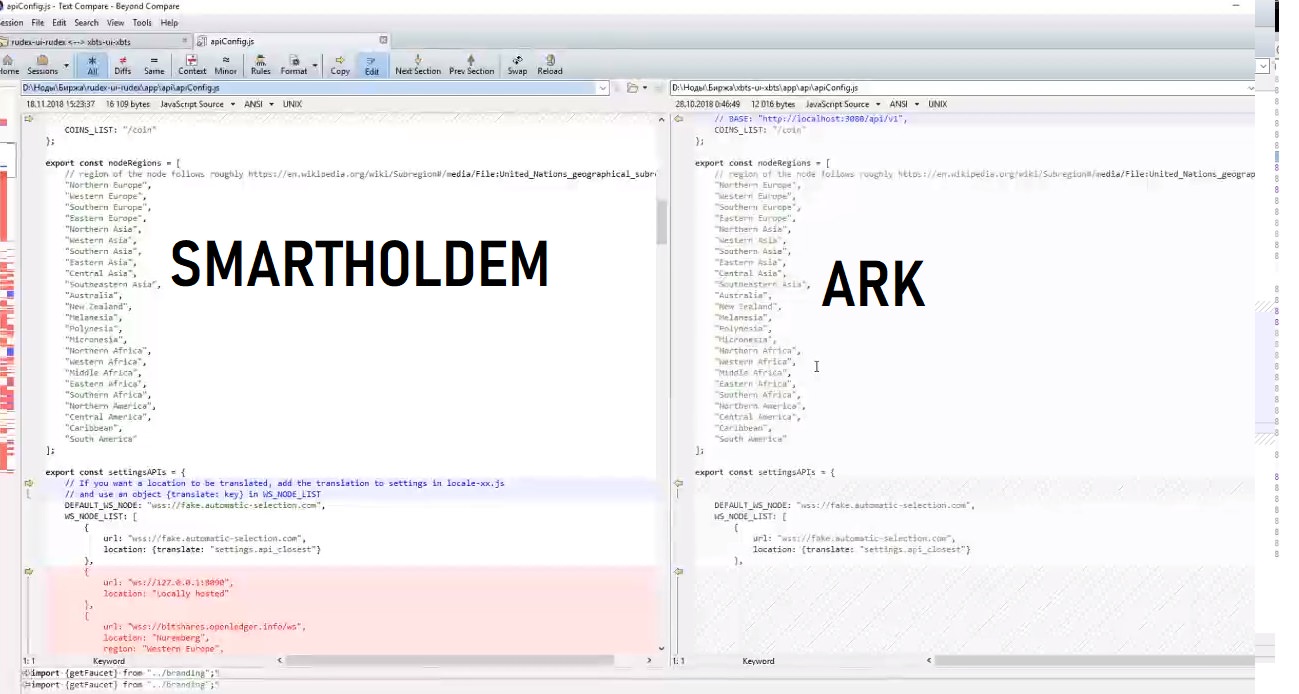Expand the left path history dropdown
Image resolution: width=1299 pixels, height=694 pixels.
tap(603, 88)
